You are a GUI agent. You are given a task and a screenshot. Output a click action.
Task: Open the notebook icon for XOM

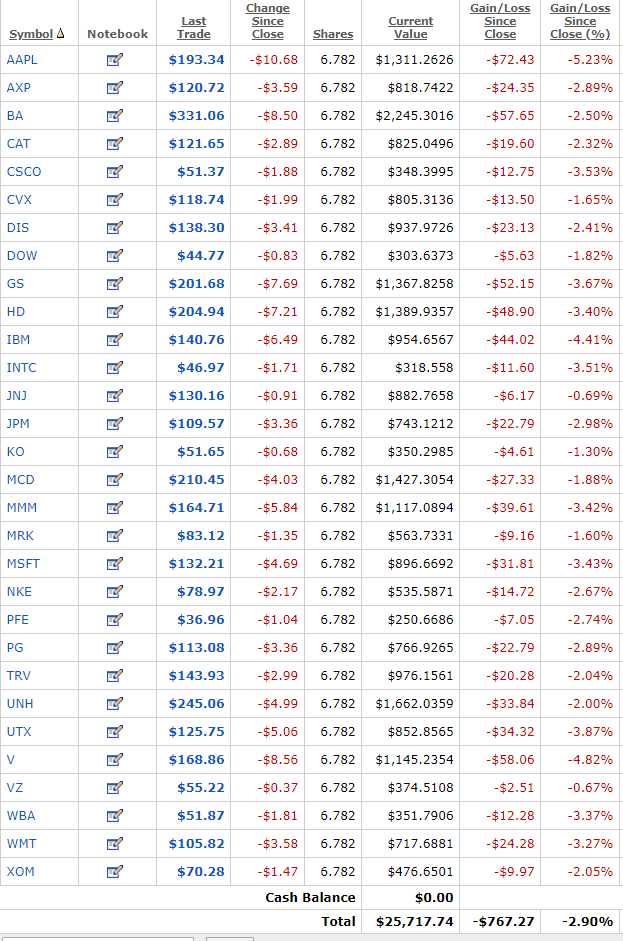[114, 872]
